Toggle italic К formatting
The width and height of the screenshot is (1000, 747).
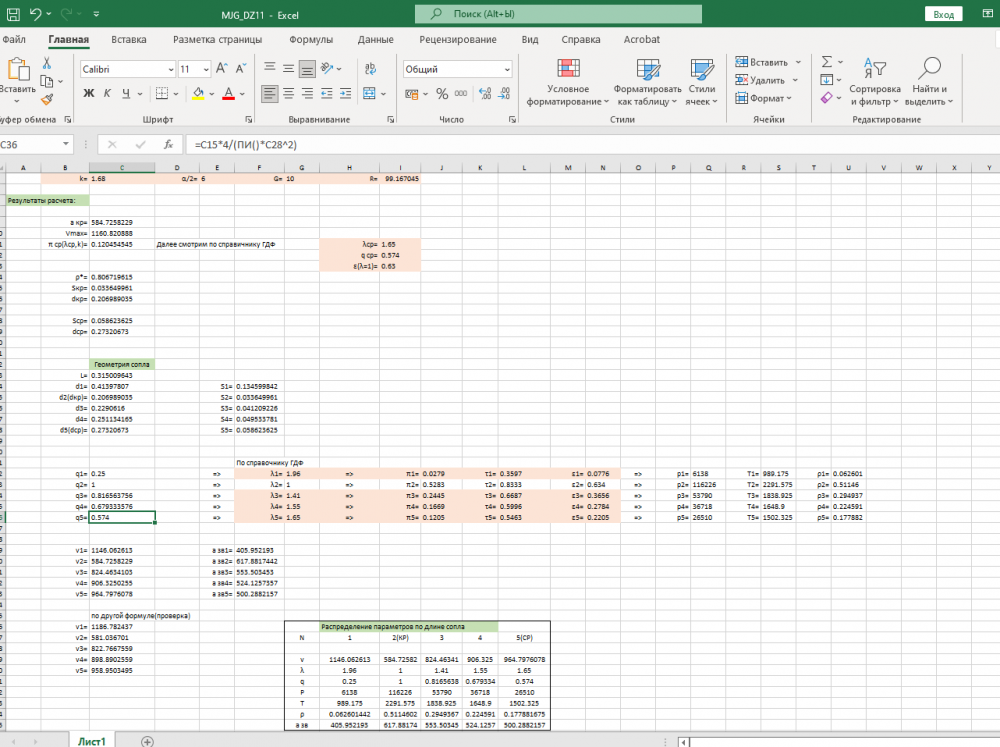[107, 93]
